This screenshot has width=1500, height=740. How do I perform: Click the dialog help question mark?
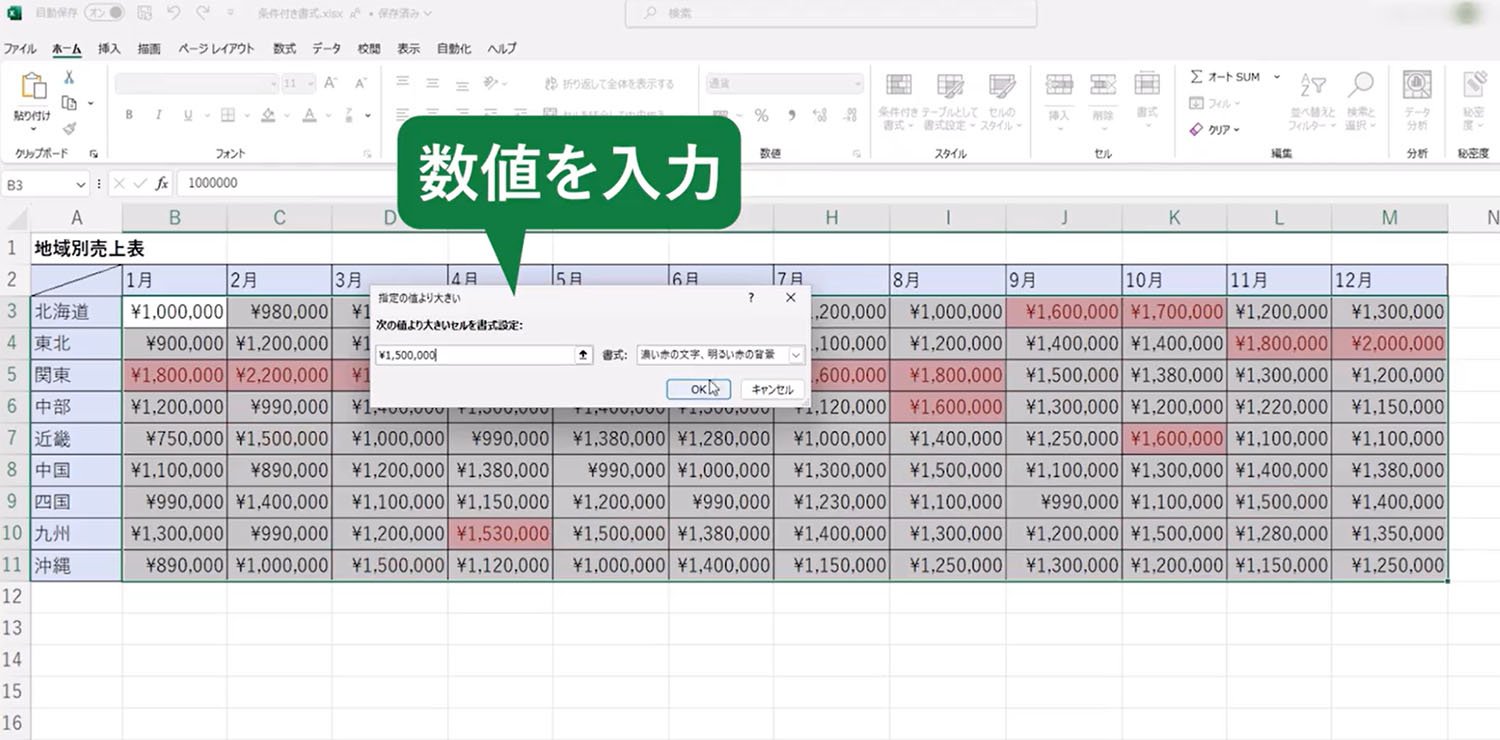(x=751, y=297)
